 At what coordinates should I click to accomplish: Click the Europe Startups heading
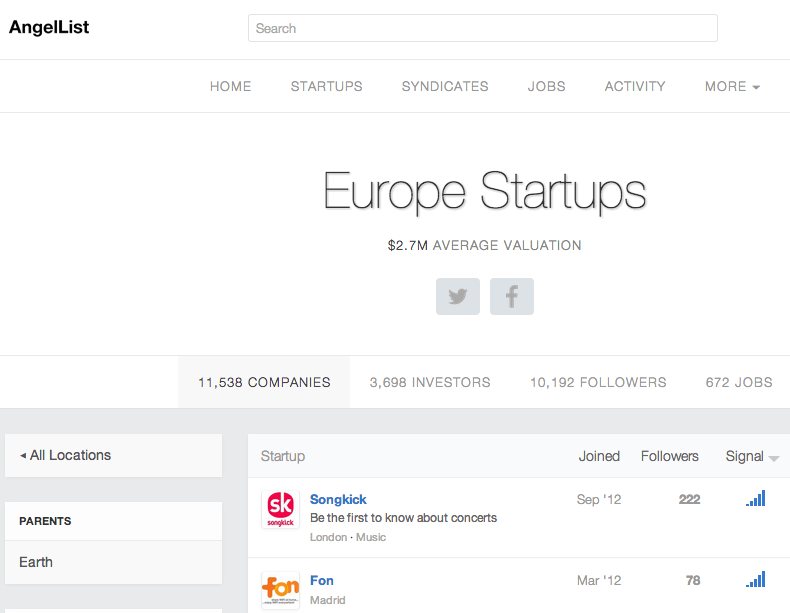484,191
